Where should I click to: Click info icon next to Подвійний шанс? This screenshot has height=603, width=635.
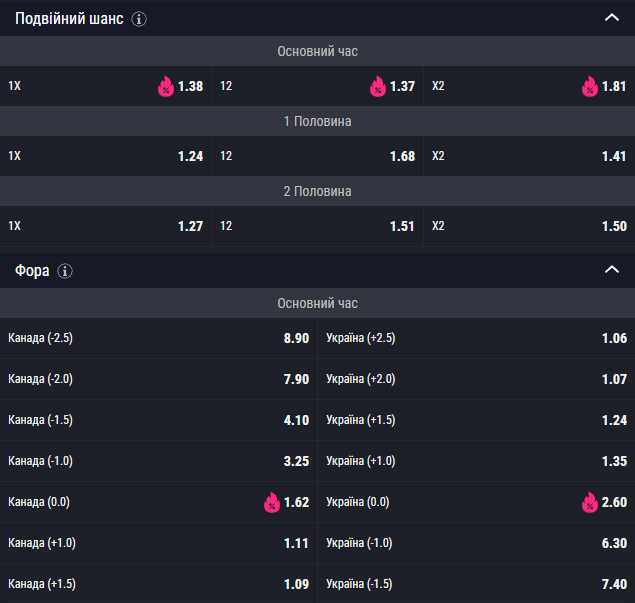pos(139,19)
